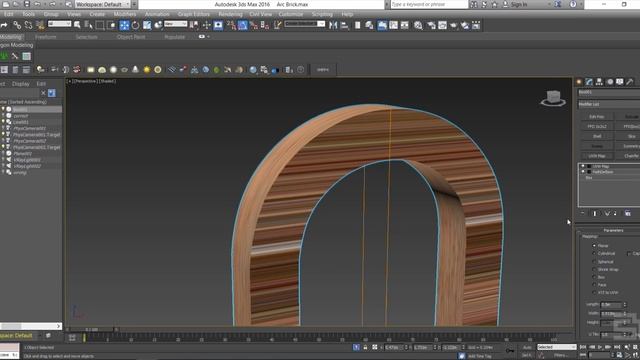Click the Unlink Selection icon

[28, 25]
